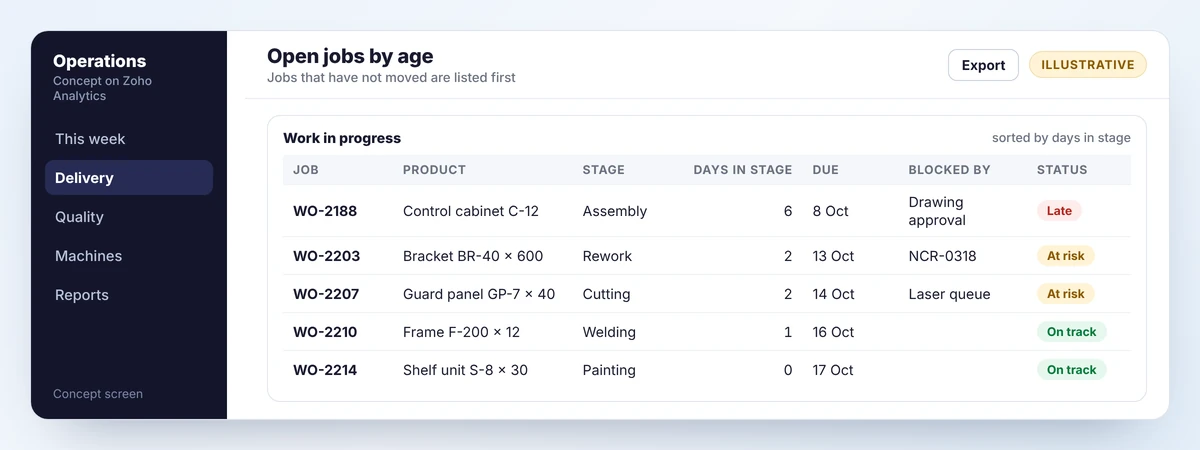Click days value 1 for WO-2210
This screenshot has height=450, width=1200.
(x=788, y=332)
